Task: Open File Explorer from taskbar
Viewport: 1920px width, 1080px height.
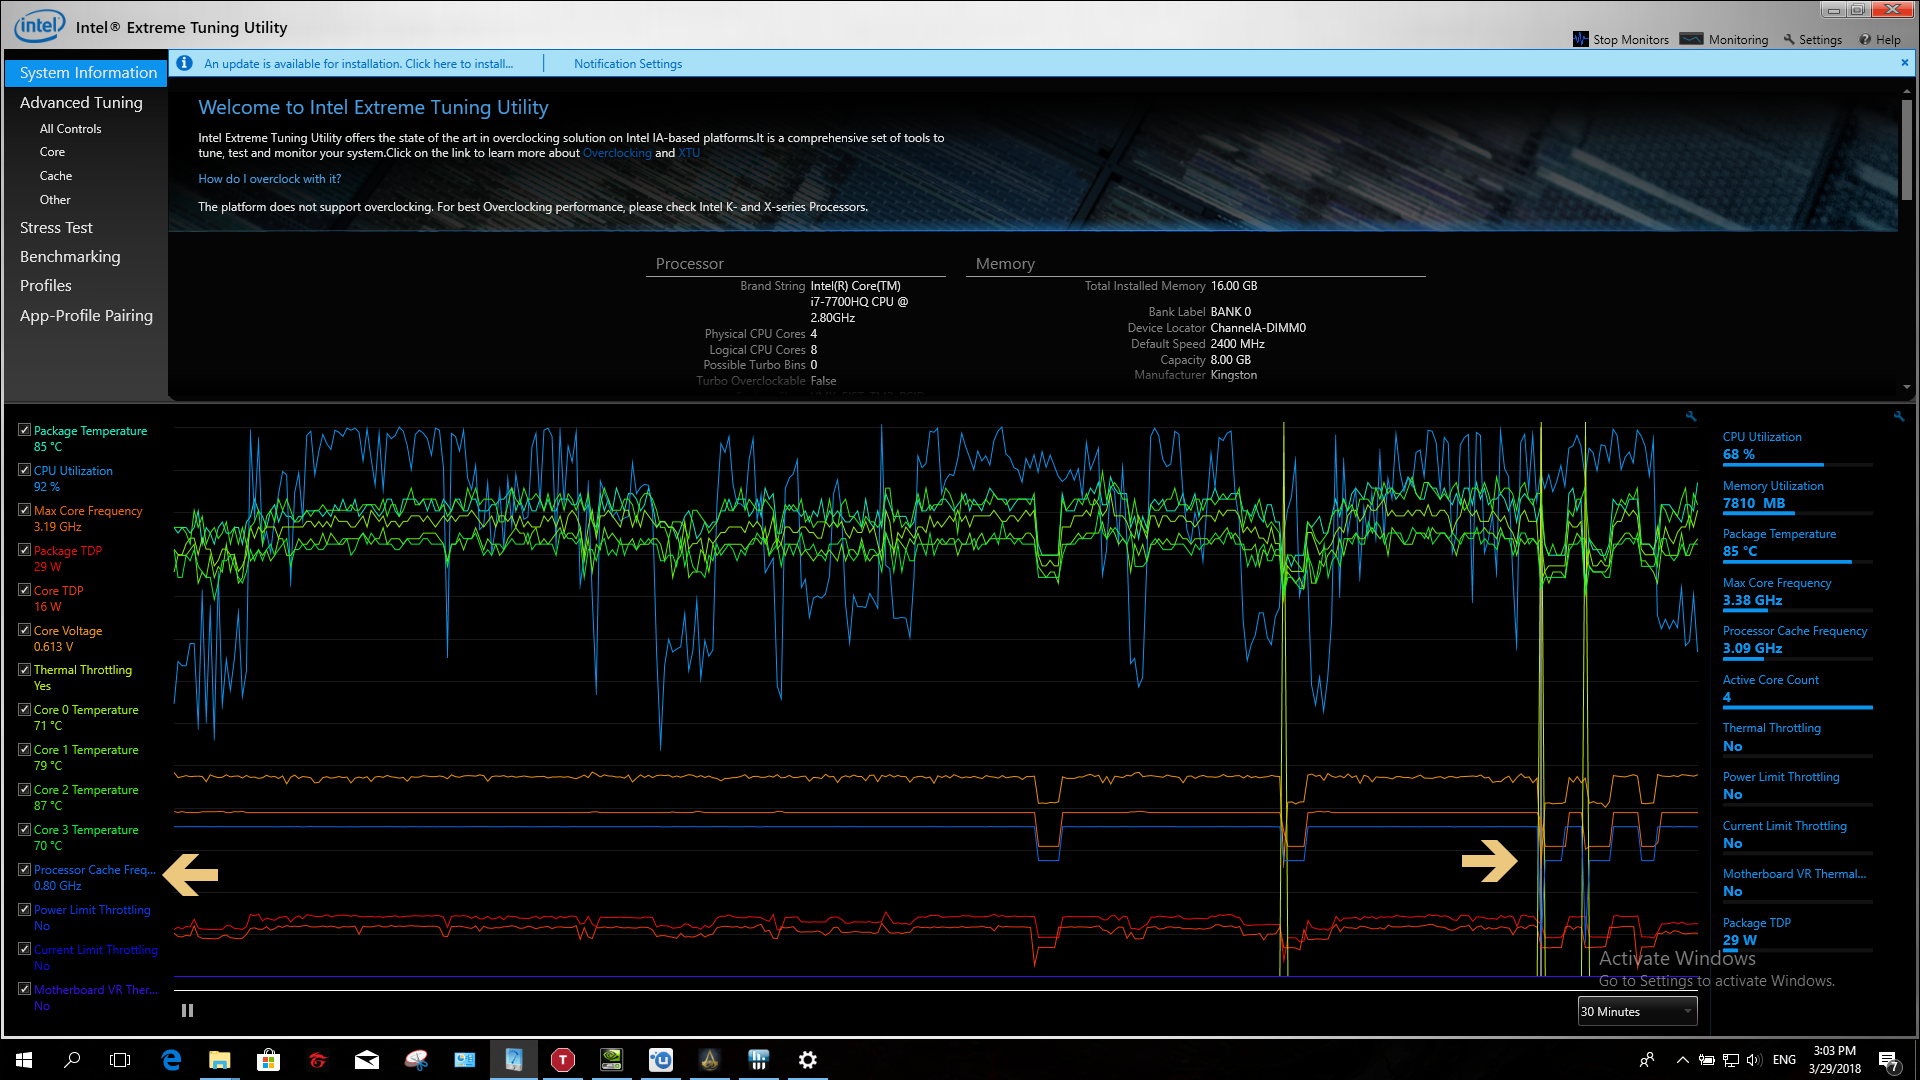Action: click(x=219, y=1060)
